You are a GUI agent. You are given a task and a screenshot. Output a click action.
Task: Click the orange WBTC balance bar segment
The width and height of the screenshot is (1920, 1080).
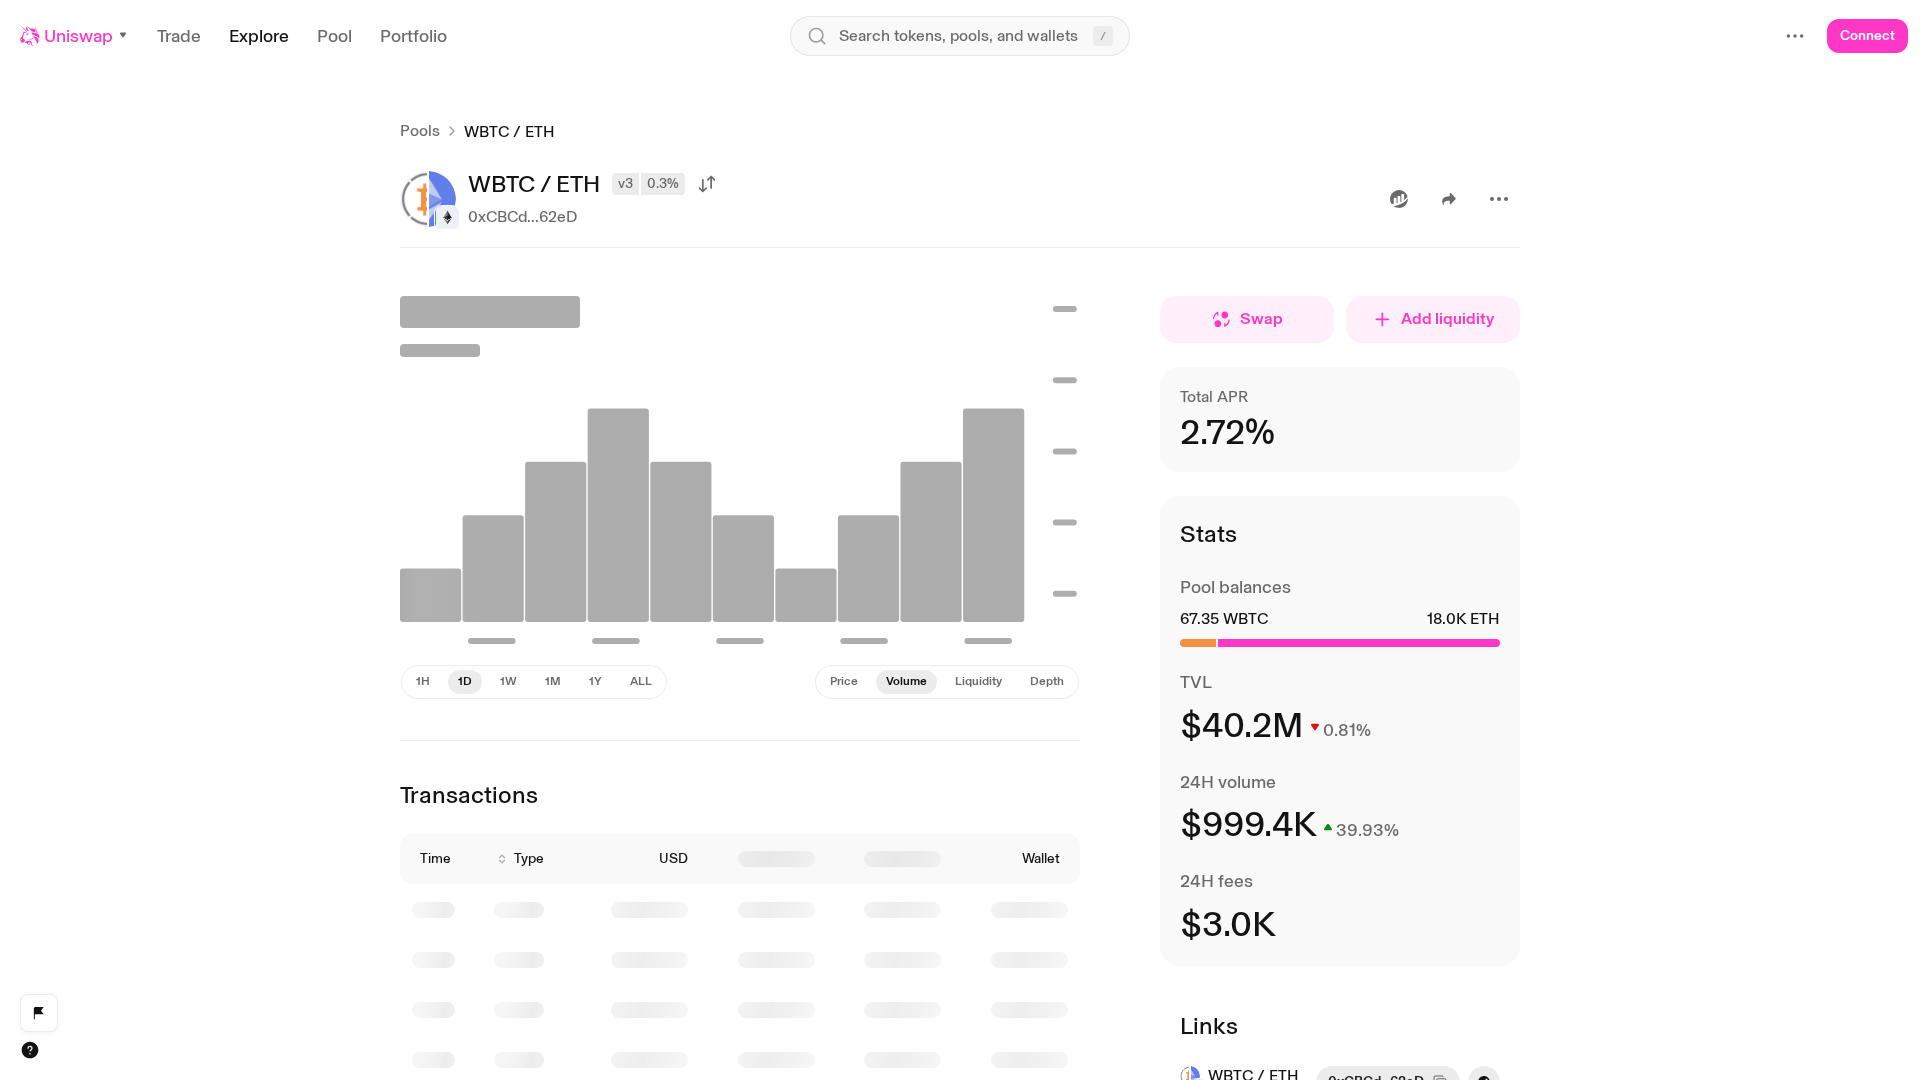pyautogui.click(x=1198, y=643)
